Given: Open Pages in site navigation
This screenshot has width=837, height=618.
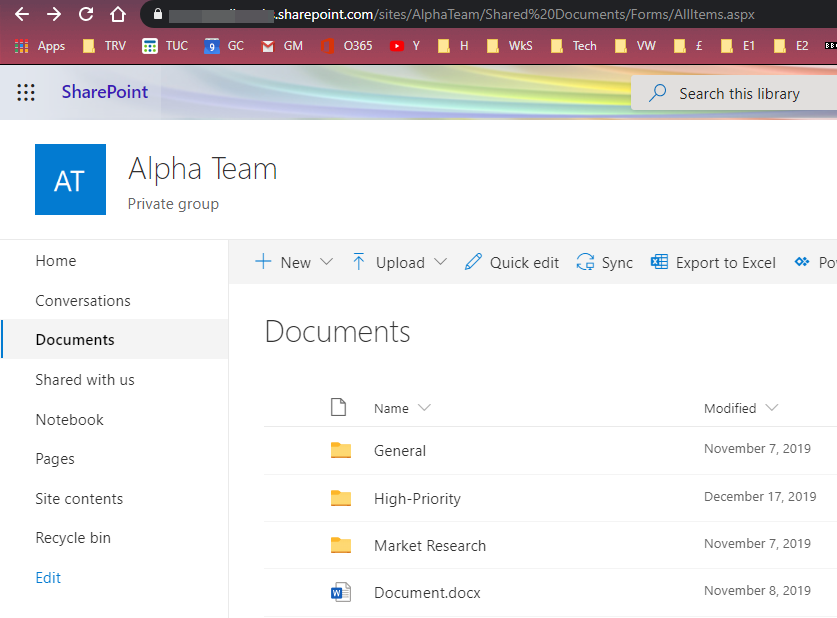Looking at the screenshot, I should 55,459.
